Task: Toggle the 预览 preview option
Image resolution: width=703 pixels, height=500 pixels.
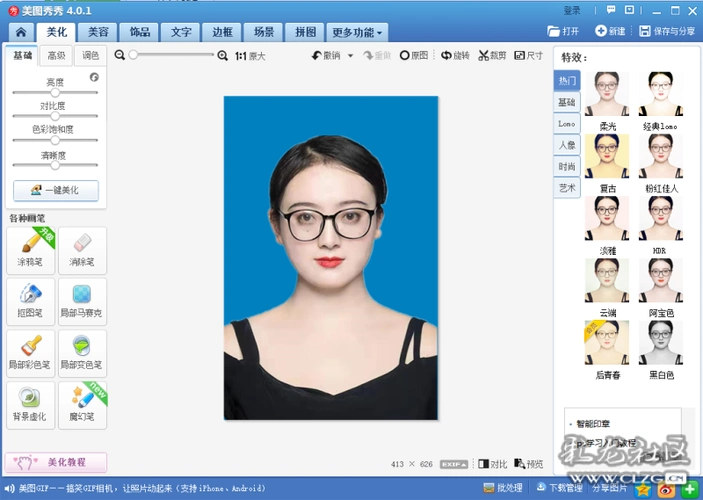Action: point(529,464)
